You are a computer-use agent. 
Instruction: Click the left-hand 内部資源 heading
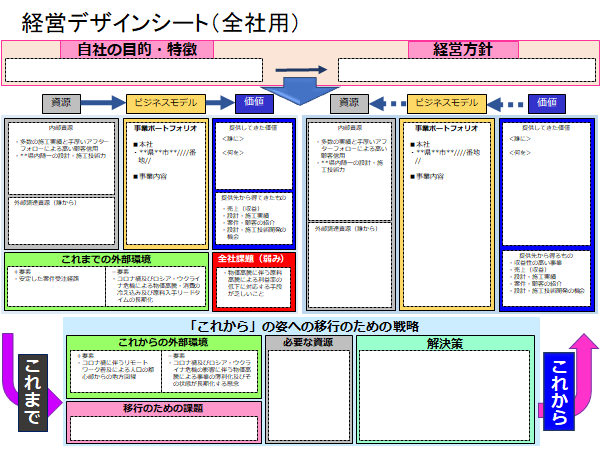pyautogui.click(x=61, y=128)
